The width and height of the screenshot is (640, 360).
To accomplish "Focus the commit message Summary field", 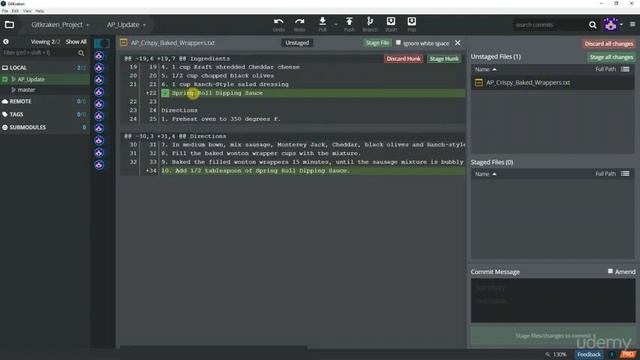I will (553, 288).
